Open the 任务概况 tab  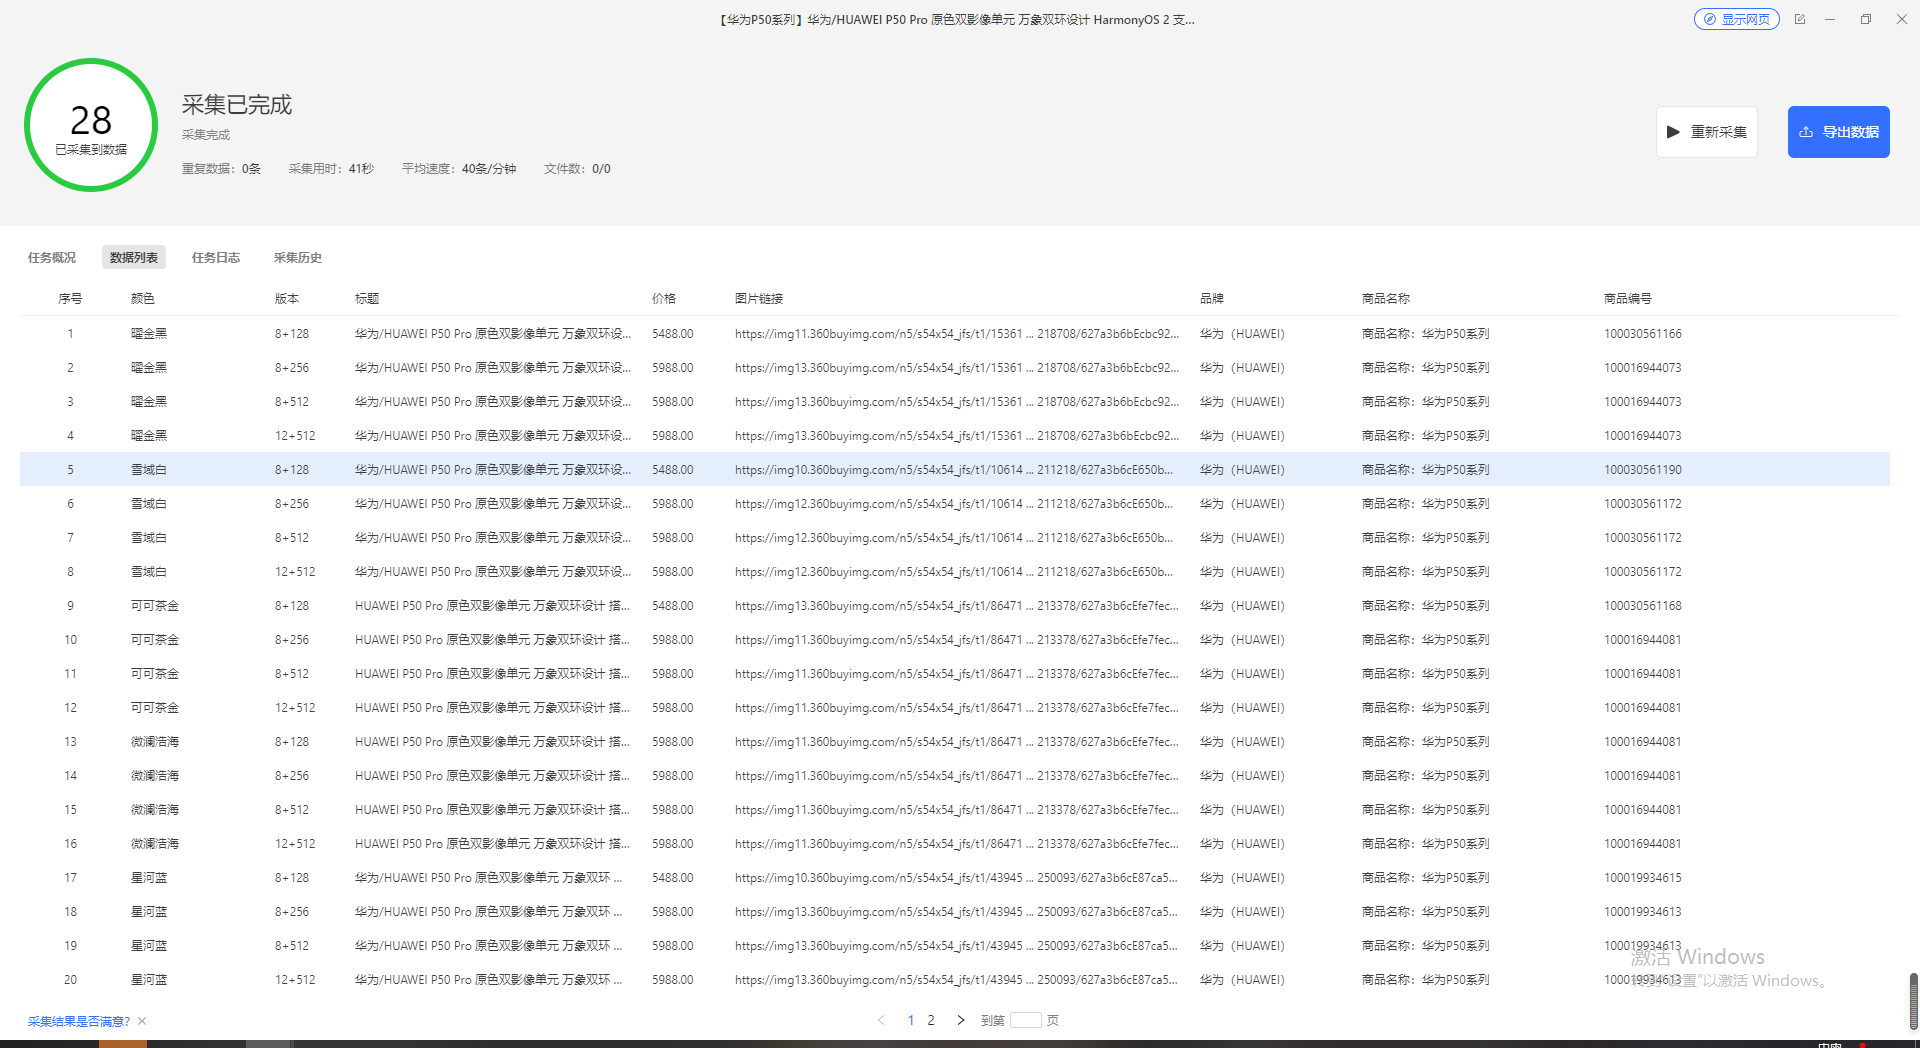point(52,257)
